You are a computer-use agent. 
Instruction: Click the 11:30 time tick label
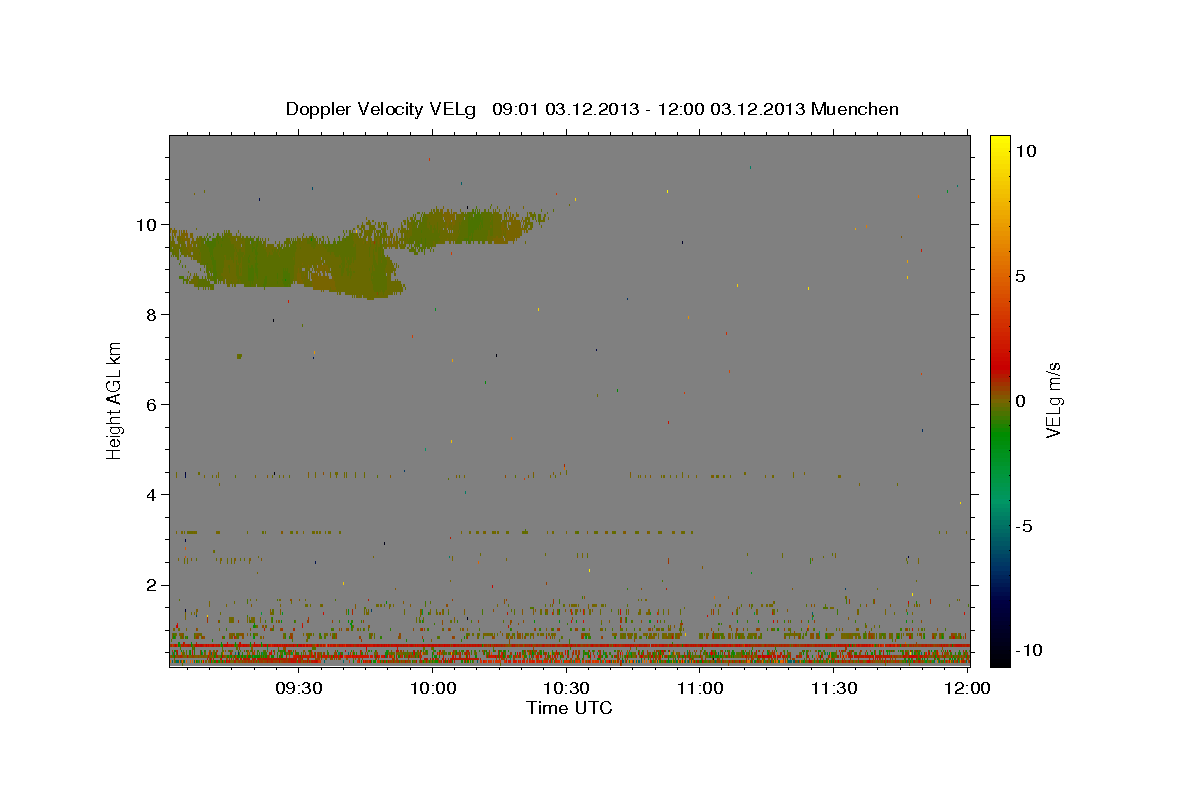click(x=833, y=689)
